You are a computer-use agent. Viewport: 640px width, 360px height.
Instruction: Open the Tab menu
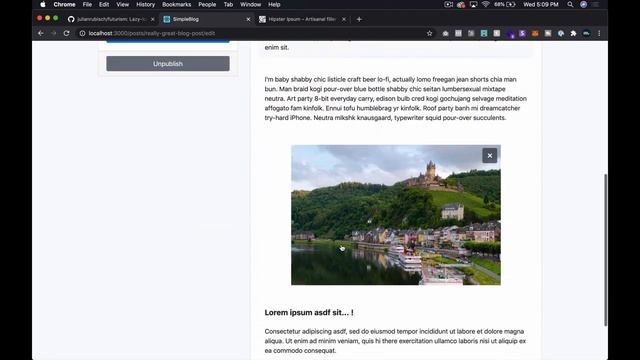(228, 4)
